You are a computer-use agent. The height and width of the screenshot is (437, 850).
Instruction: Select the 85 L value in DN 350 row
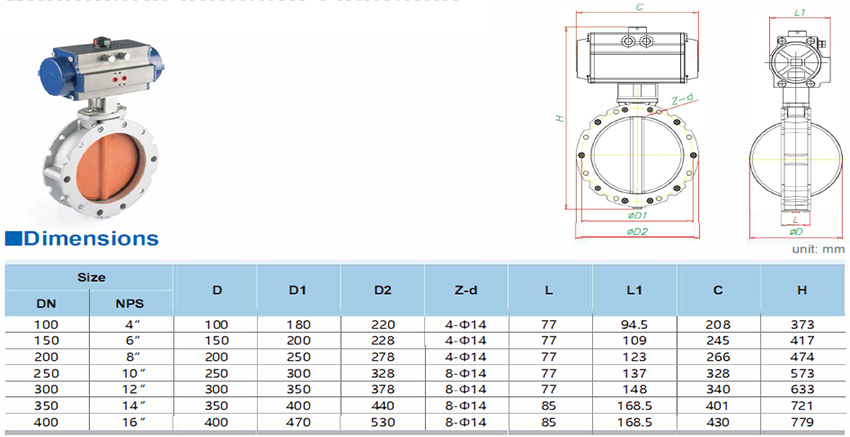tap(549, 406)
